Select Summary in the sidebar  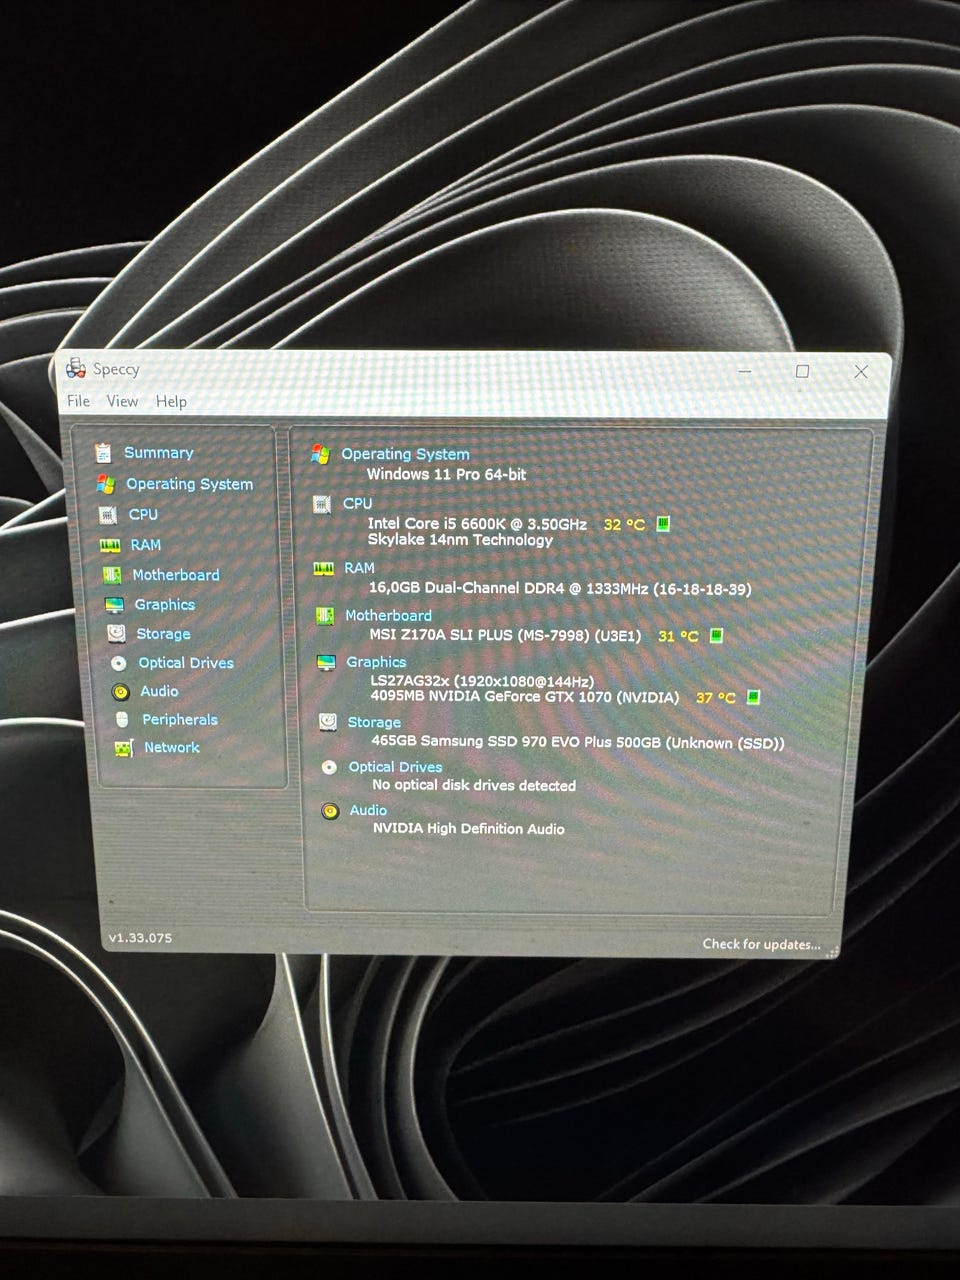click(158, 453)
